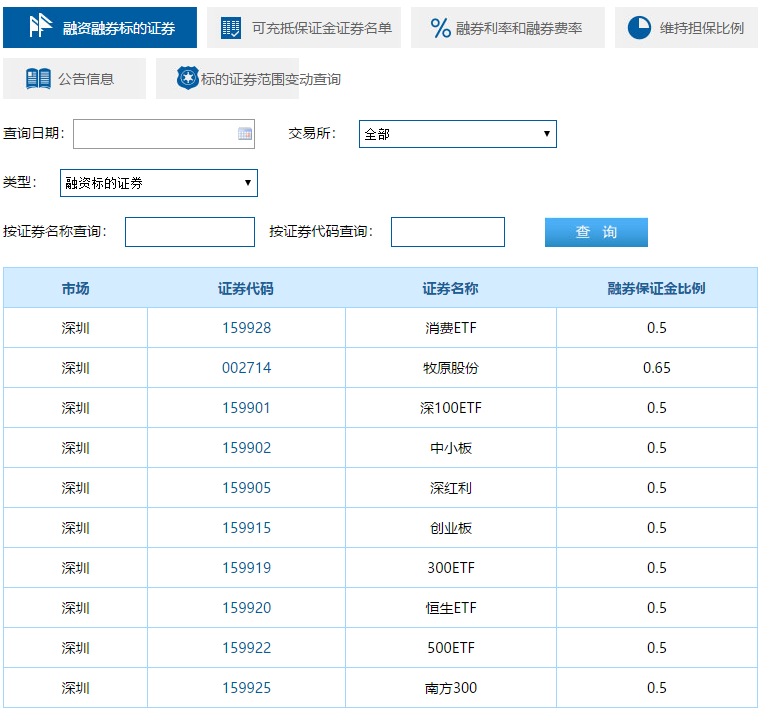Click the 市场 column header
Viewport: 760px width, 711px height.
pyautogui.click(x=76, y=288)
